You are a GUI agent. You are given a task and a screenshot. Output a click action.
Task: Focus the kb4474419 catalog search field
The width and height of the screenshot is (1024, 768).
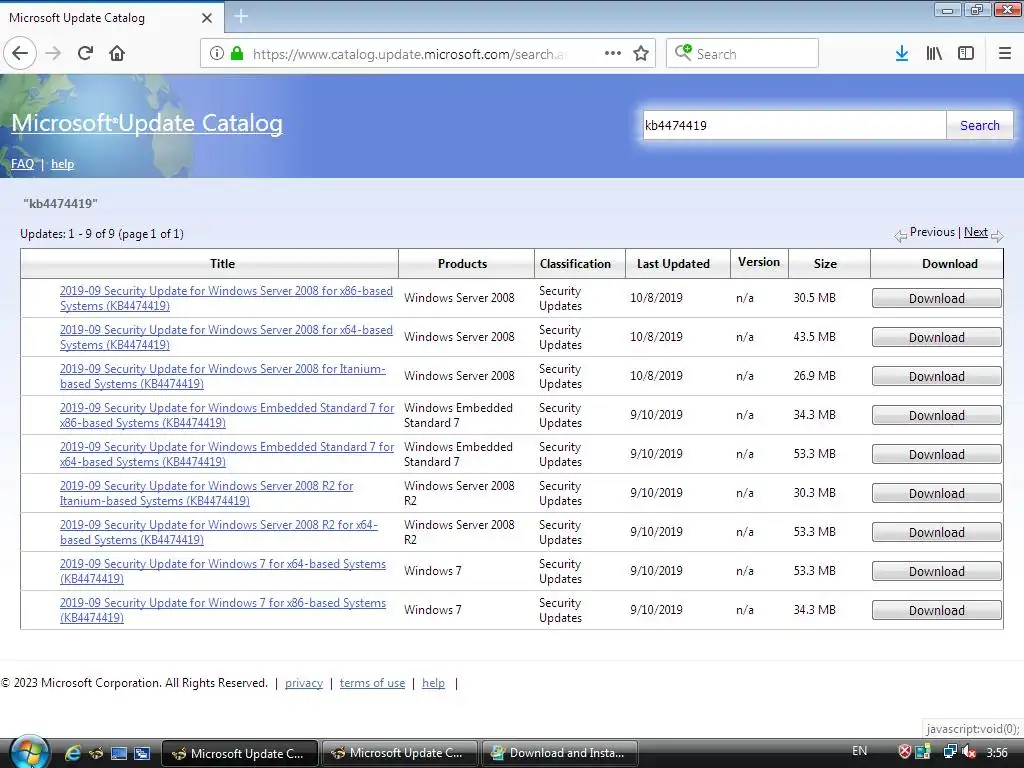(793, 125)
